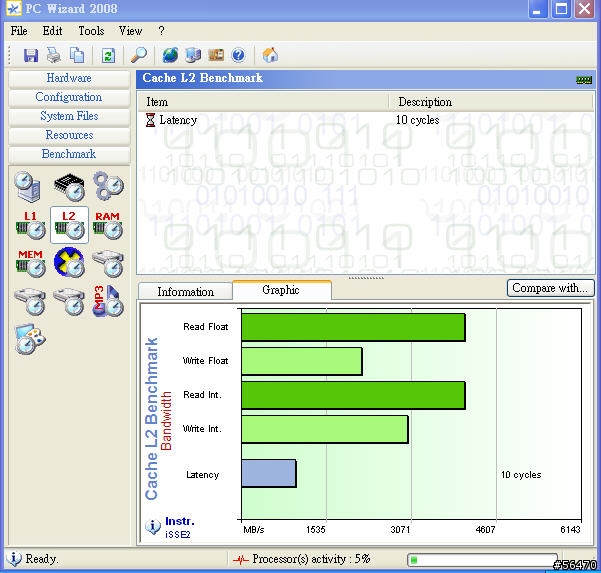Open the second drive benchmark icon left of MP3

tap(69, 302)
